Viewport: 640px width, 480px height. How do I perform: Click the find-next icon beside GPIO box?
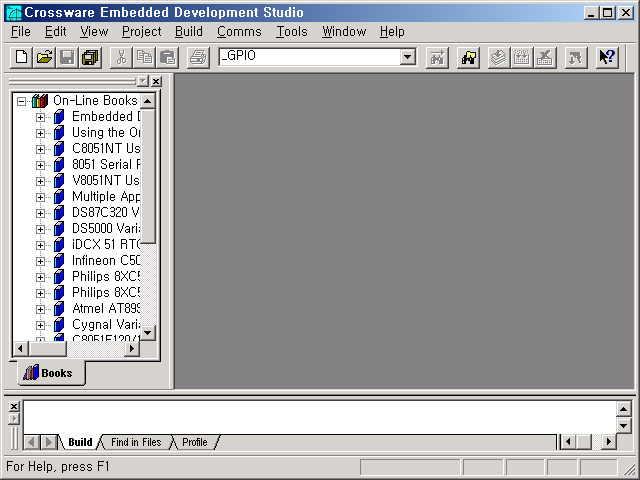click(x=437, y=57)
